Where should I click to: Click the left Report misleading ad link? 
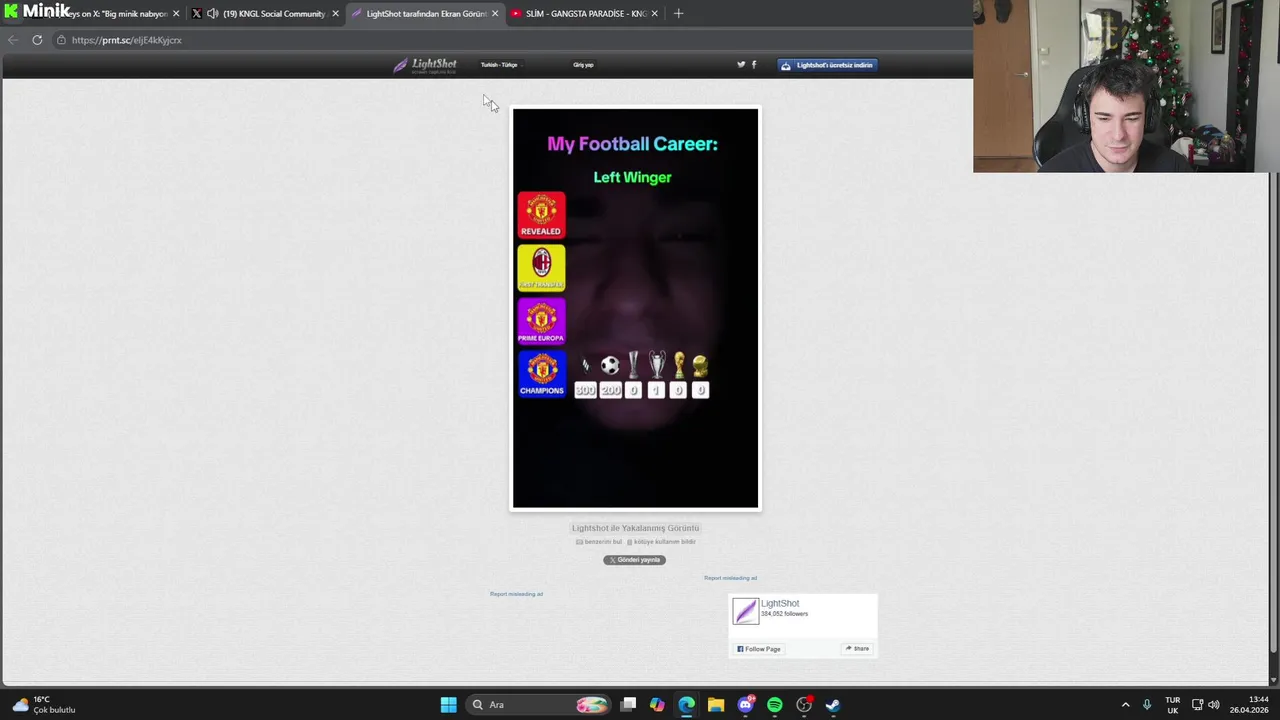[x=516, y=594]
